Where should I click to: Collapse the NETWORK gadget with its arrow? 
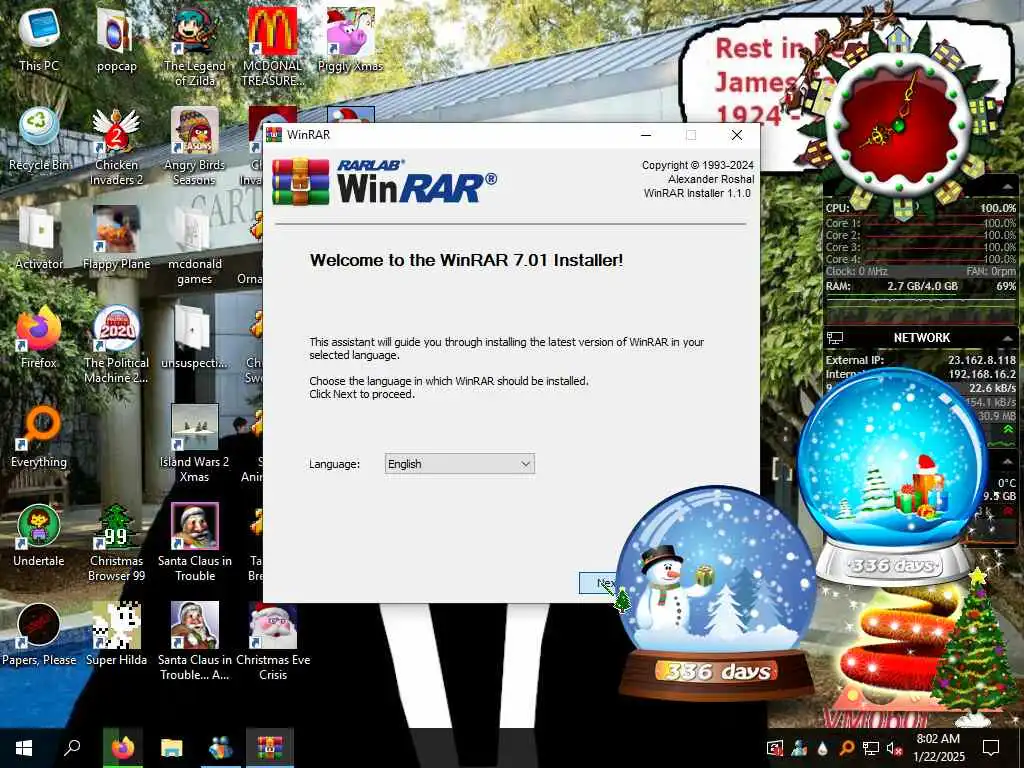[x=1008, y=338]
